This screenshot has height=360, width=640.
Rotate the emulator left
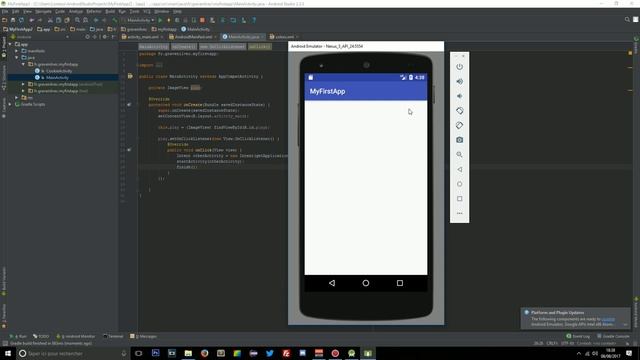point(460,111)
